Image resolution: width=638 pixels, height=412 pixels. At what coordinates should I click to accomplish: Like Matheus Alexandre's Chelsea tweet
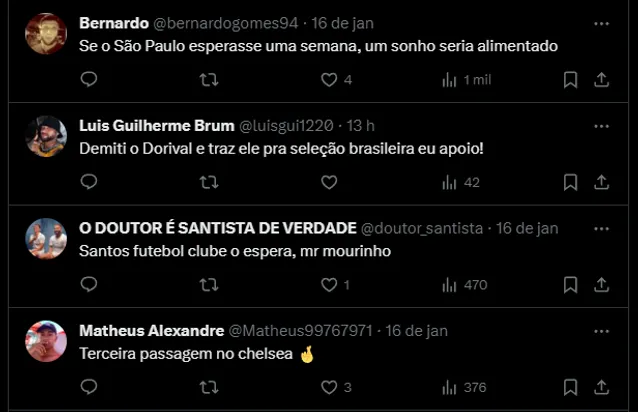(329, 388)
